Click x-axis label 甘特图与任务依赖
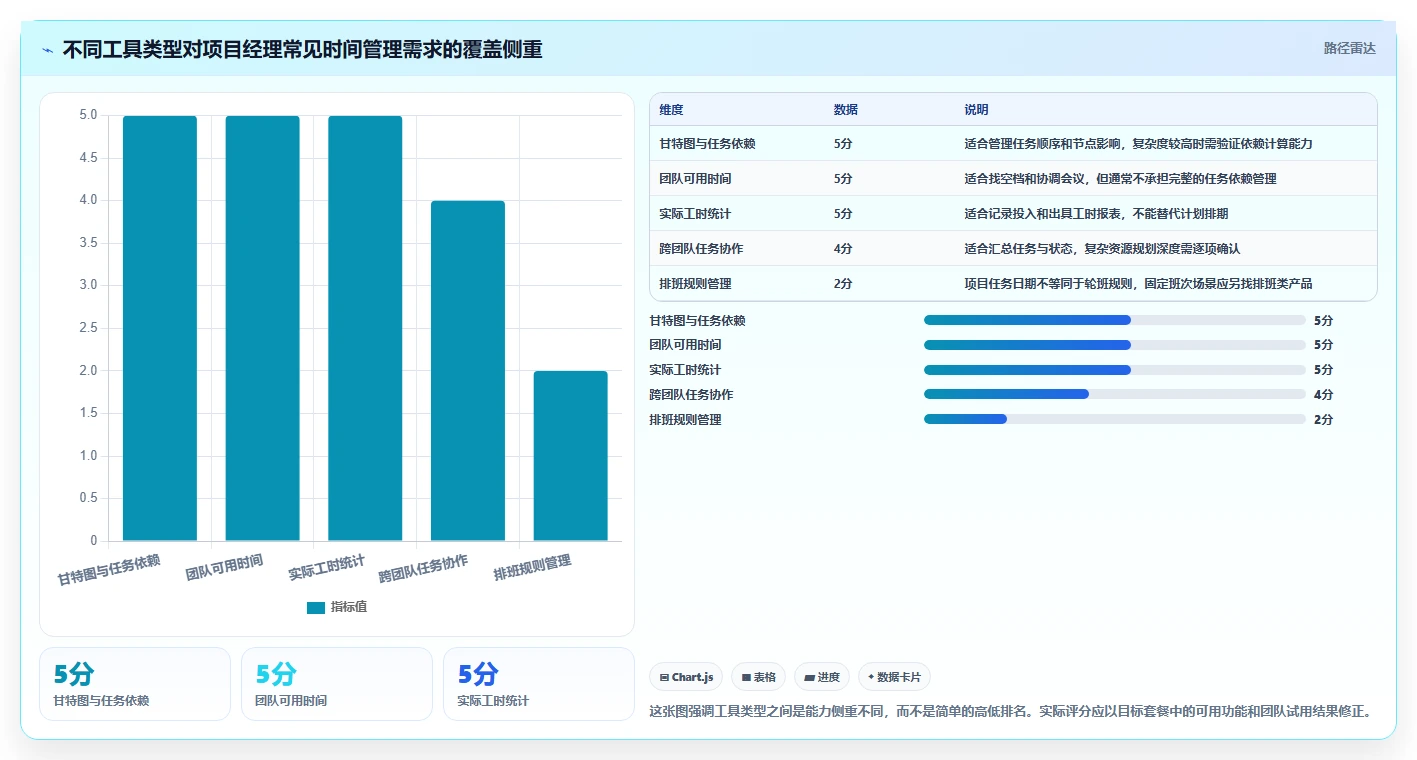The width and height of the screenshot is (1417, 760). point(108,570)
